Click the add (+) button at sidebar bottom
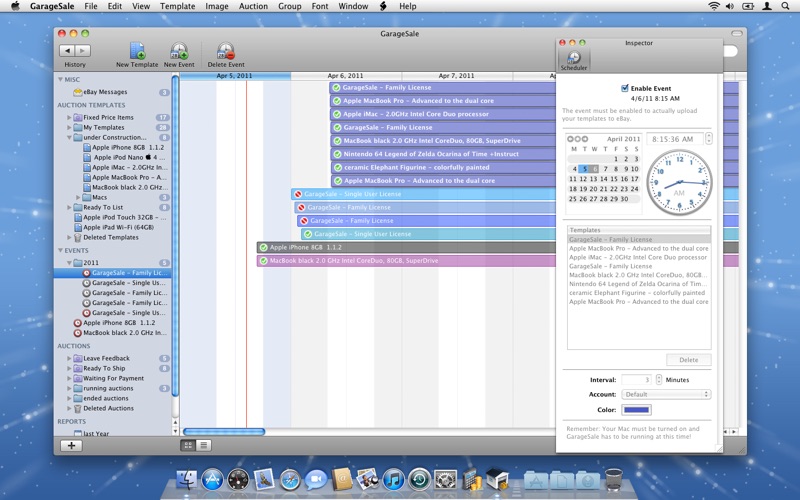Image resolution: width=800 pixels, height=500 pixels. 70,445
